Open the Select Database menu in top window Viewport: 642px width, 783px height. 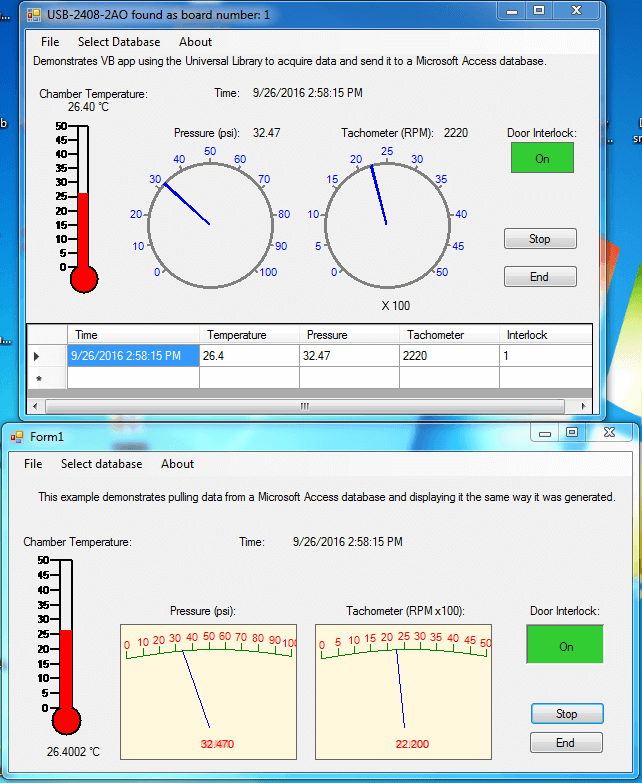[x=119, y=42]
